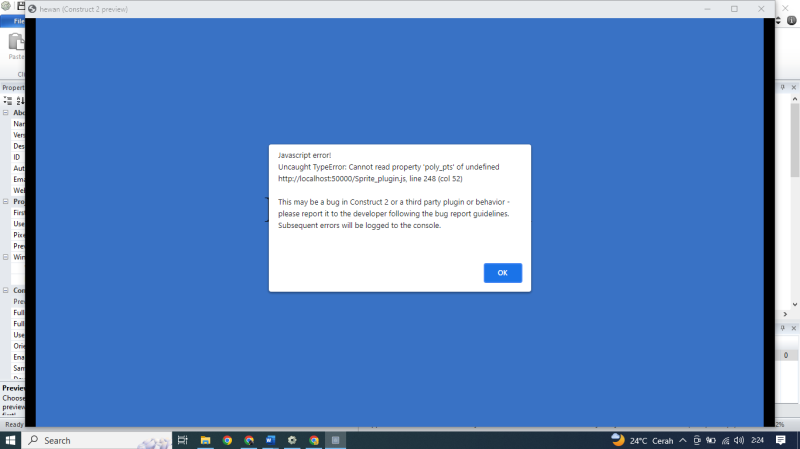Screen dimensions: 800x449
Task: Click the Meet Now tray icon
Action: (697, 440)
